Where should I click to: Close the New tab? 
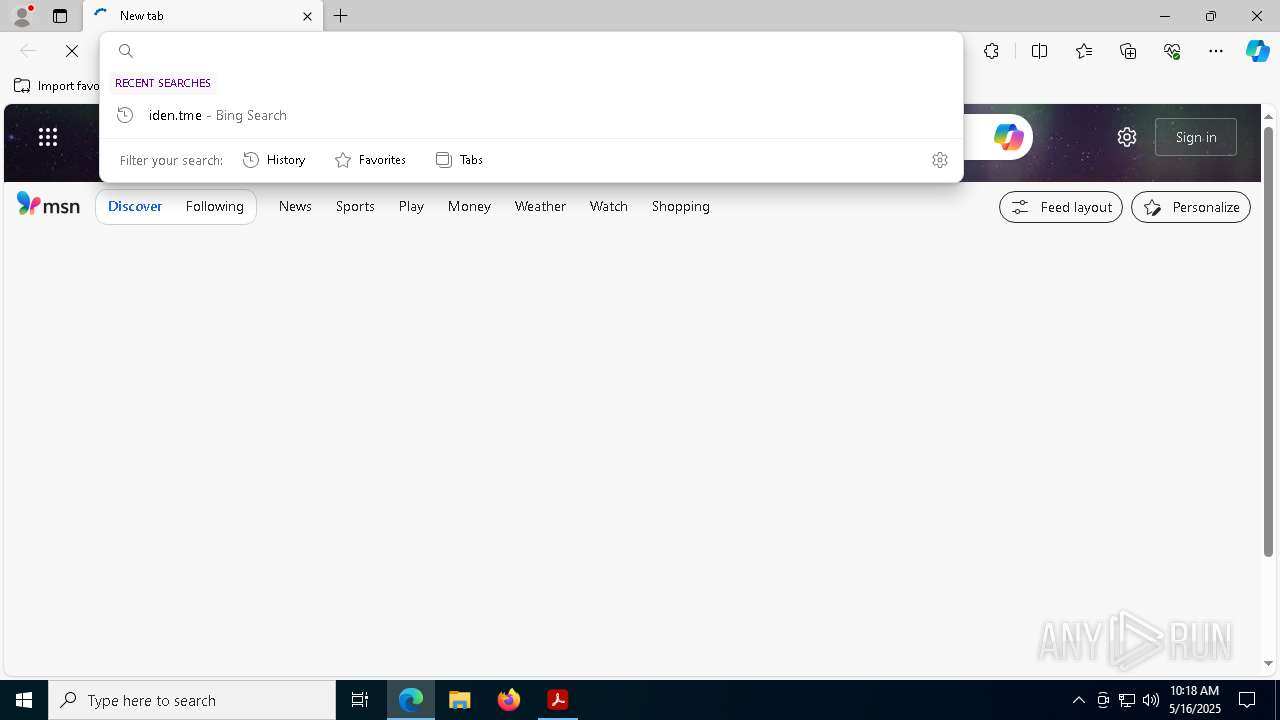[x=307, y=16]
